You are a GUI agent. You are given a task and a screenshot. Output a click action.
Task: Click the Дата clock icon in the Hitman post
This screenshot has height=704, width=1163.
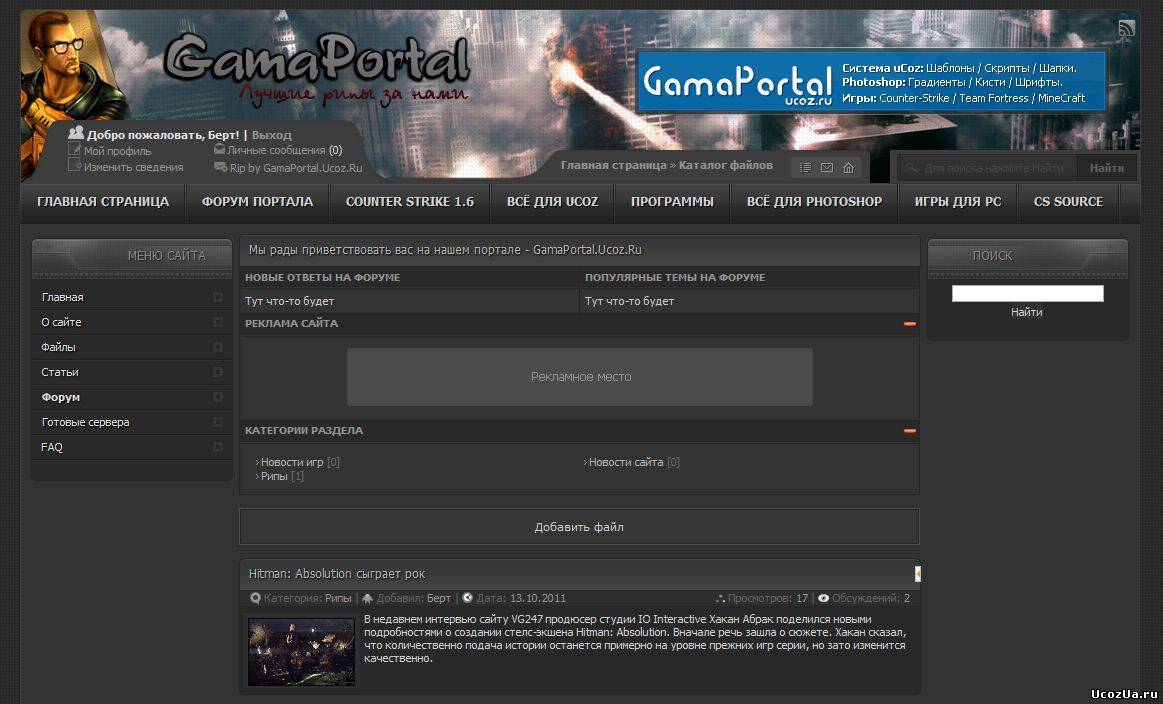(x=467, y=598)
